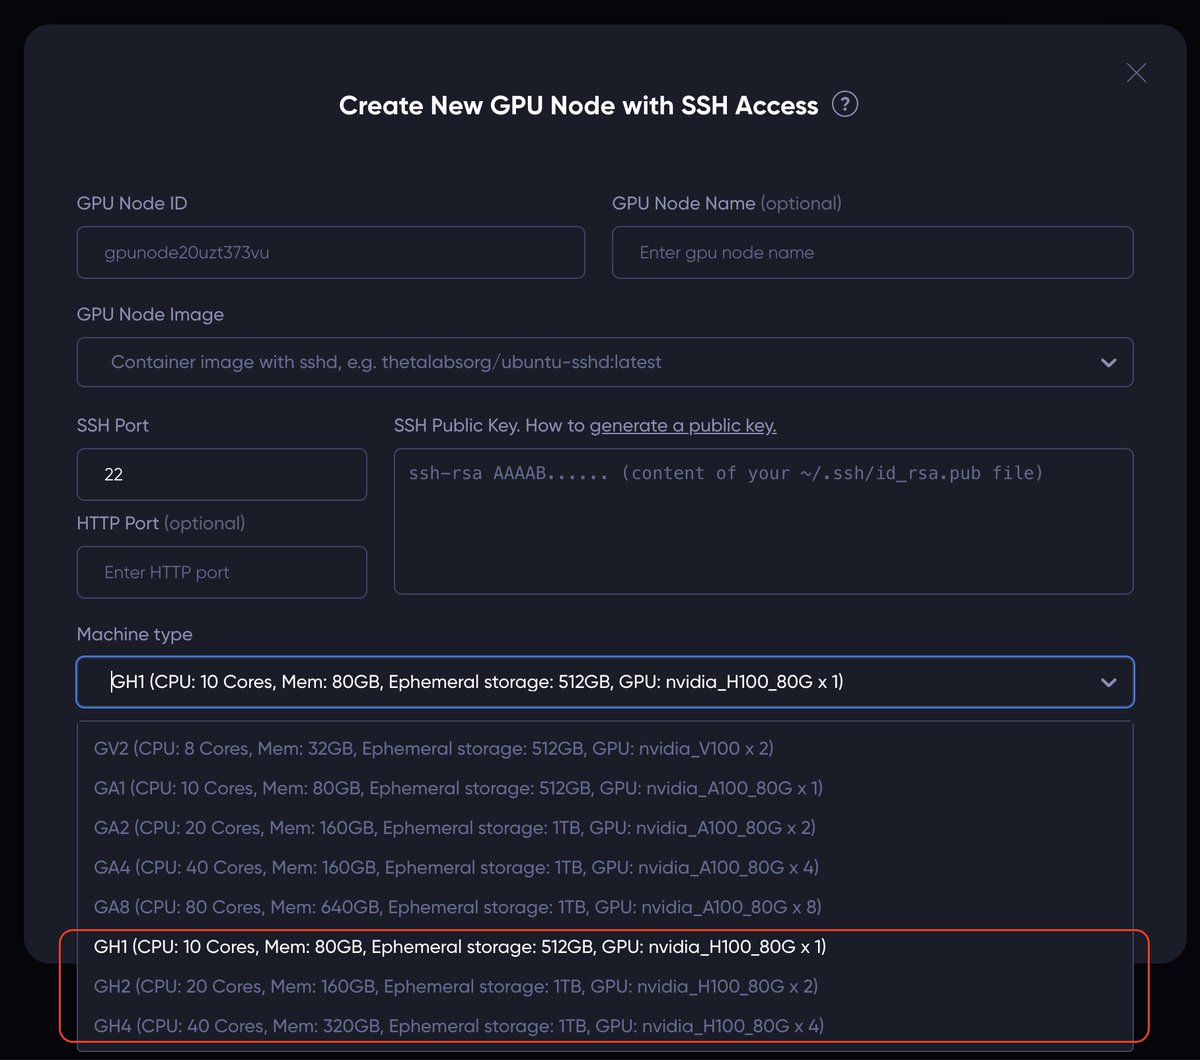Click the SSH Port field showing 22

click(222, 474)
